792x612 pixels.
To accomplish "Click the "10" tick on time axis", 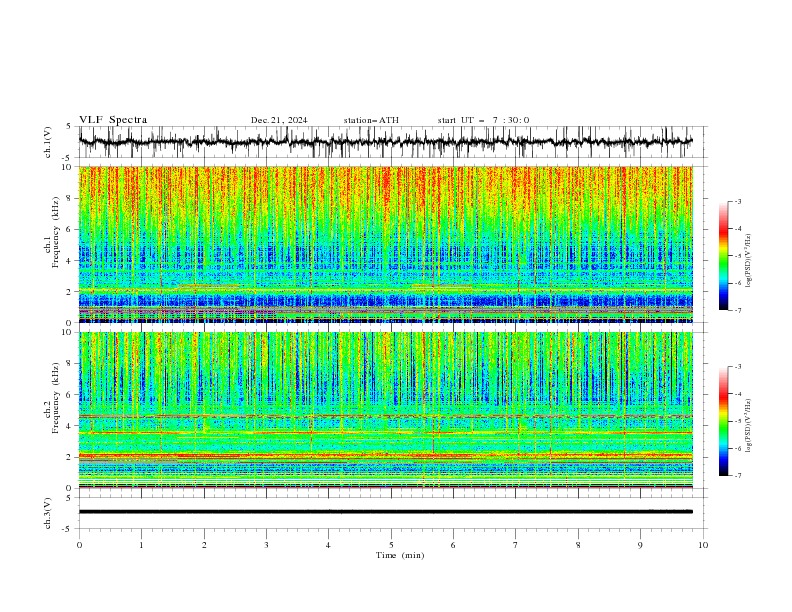I will (703, 545).
